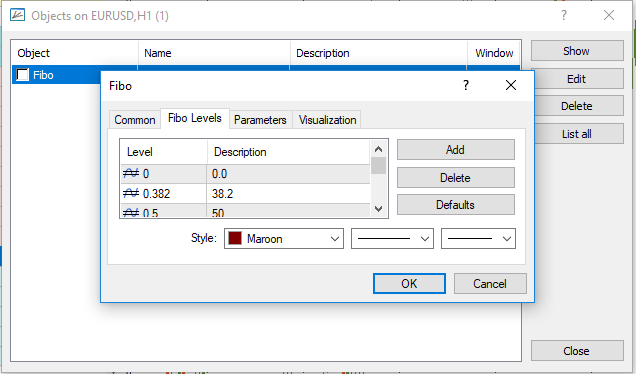Open the Maroon color dropdown
This screenshot has width=636, height=374.
click(284, 239)
